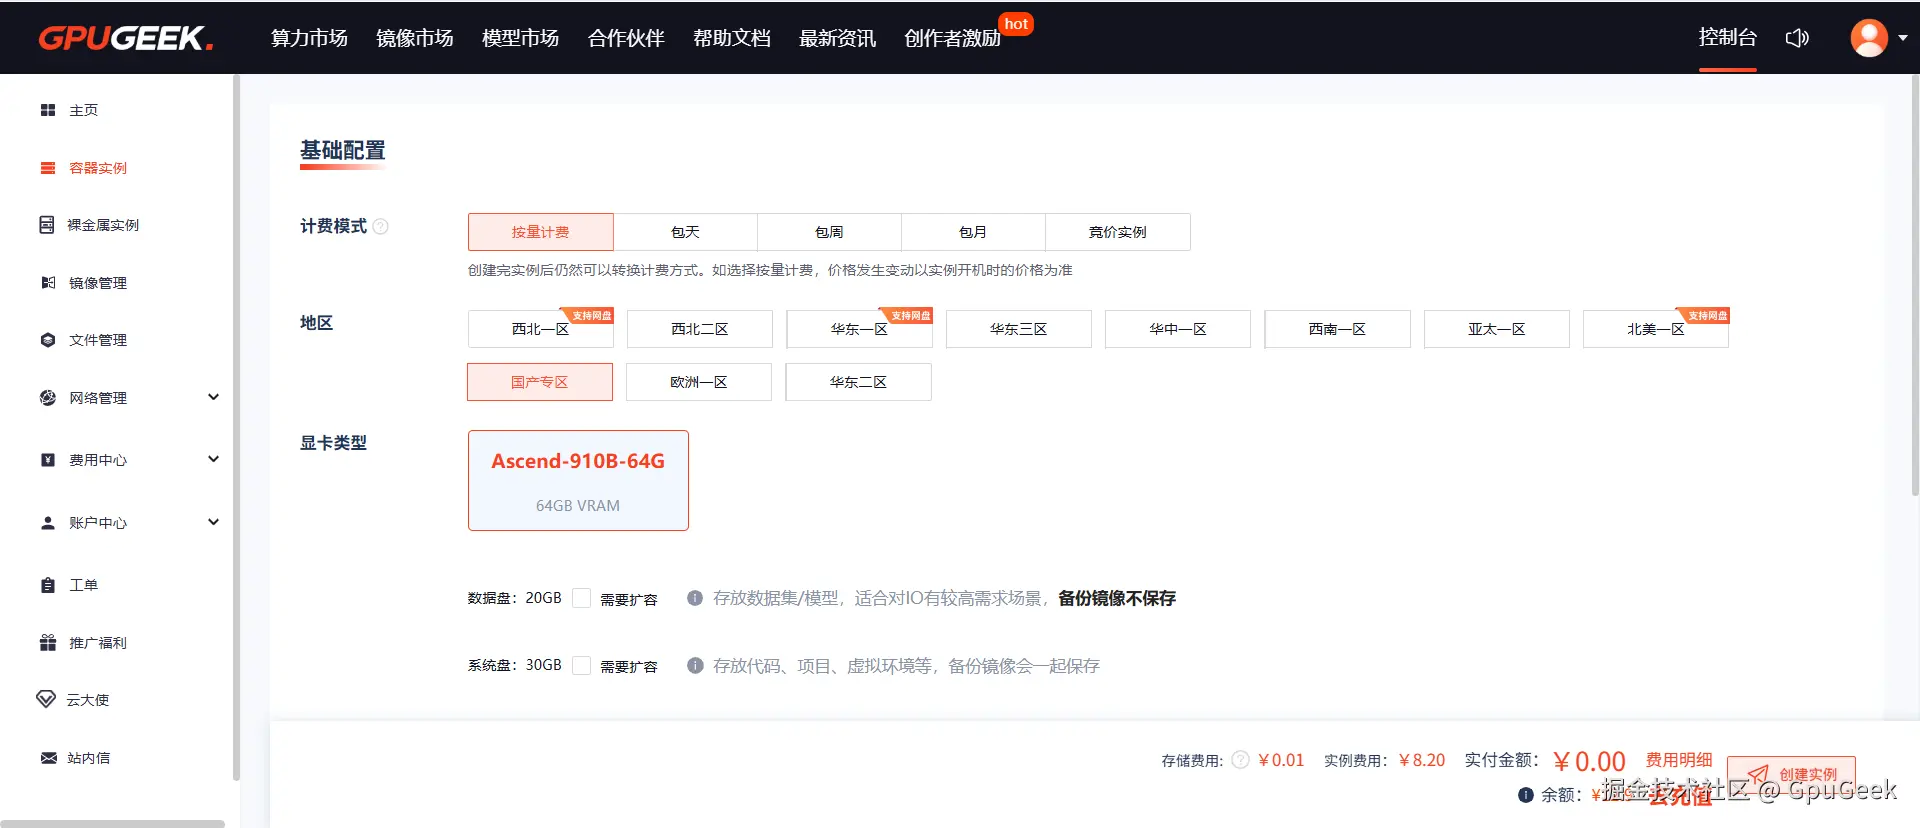Select the Ascend-910B-64G GPU card
Image resolution: width=1920 pixels, height=828 pixels.
pyautogui.click(x=578, y=481)
